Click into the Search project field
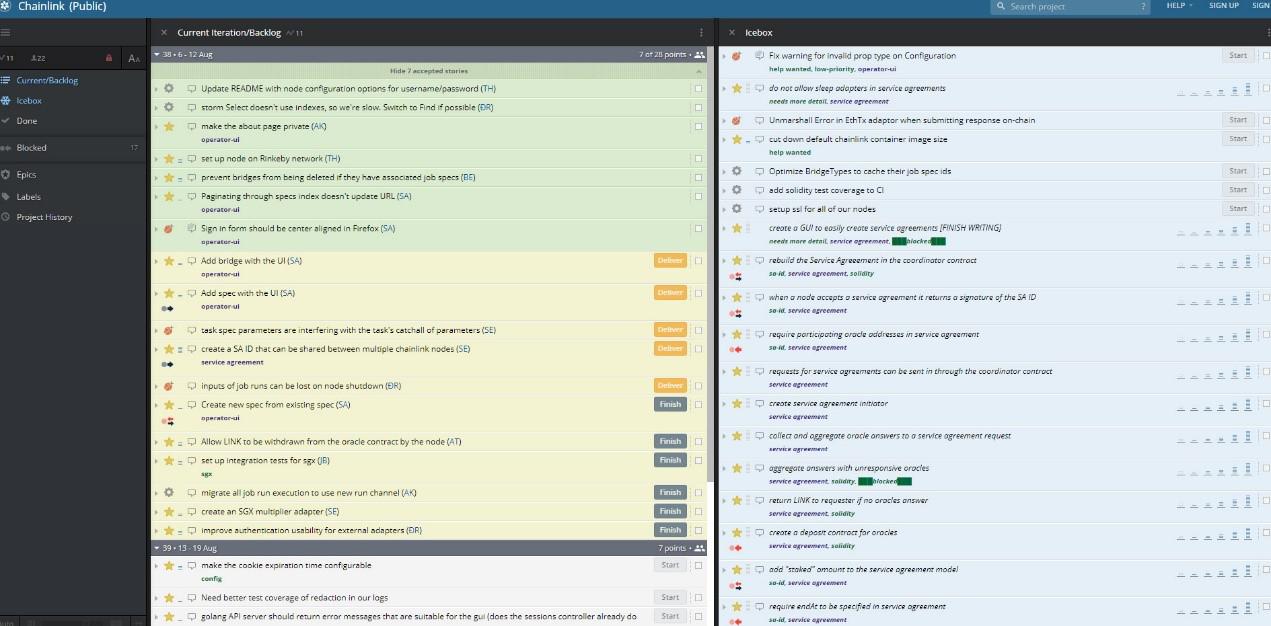This screenshot has width=1271, height=626. 1070,6
